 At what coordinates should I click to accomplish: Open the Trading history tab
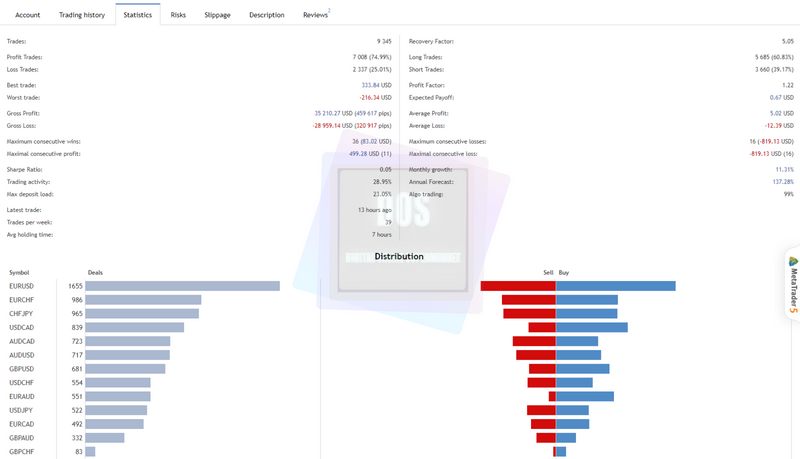tap(82, 15)
